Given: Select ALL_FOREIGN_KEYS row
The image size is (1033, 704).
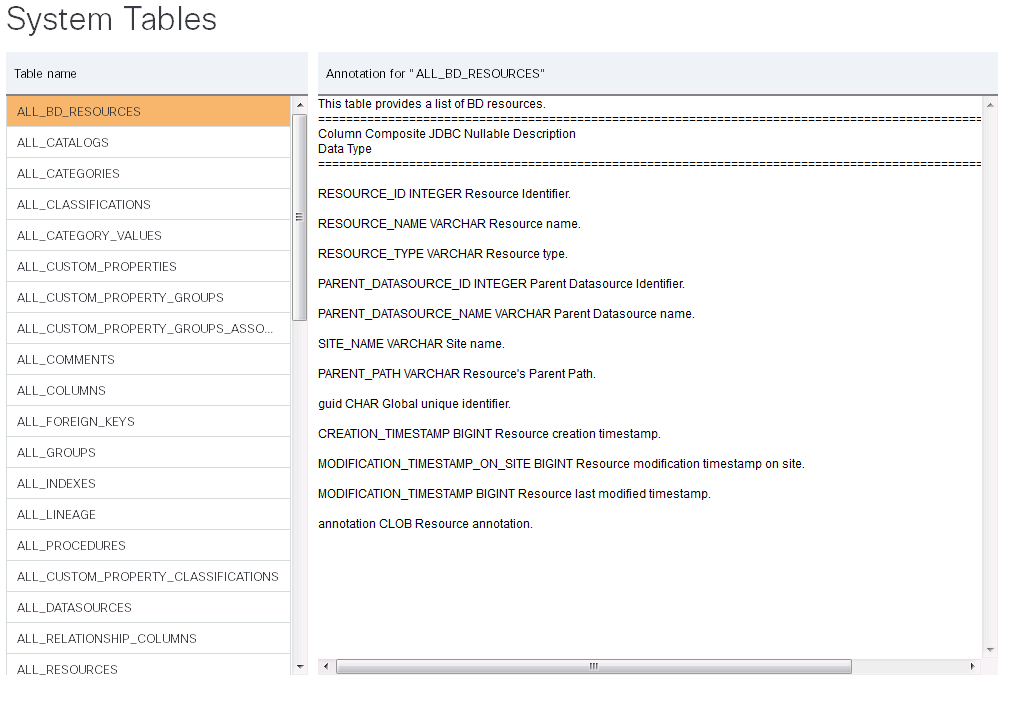Looking at the screenshot, I should coord(148,421).
